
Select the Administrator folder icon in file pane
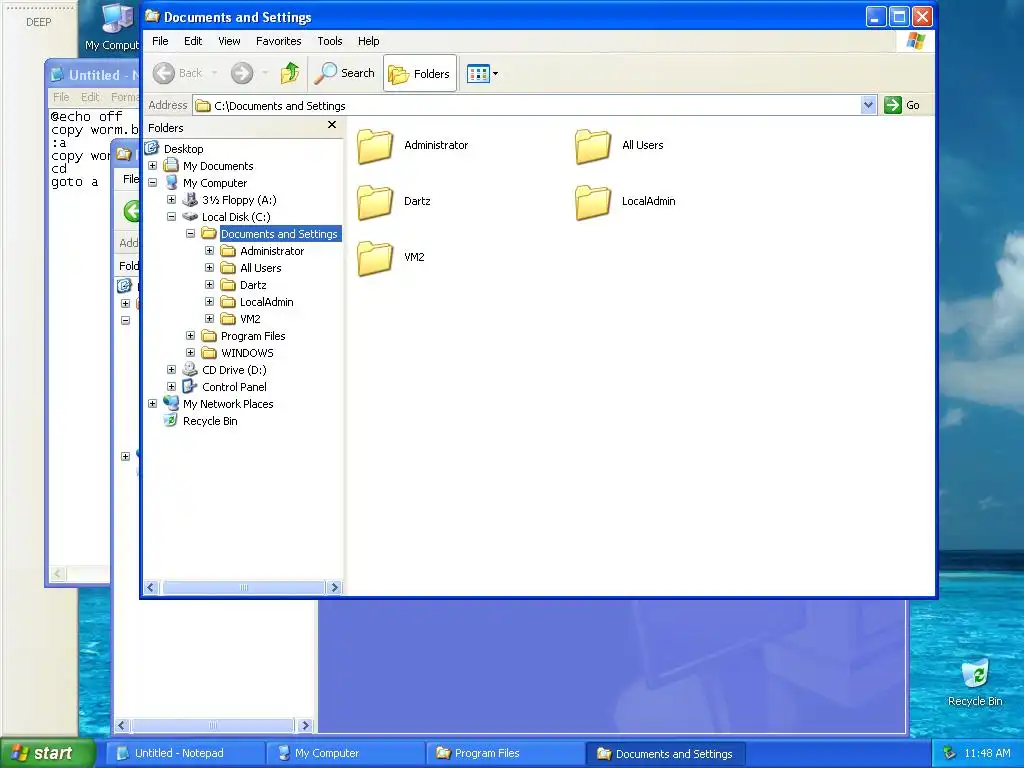tap(375, 146)
